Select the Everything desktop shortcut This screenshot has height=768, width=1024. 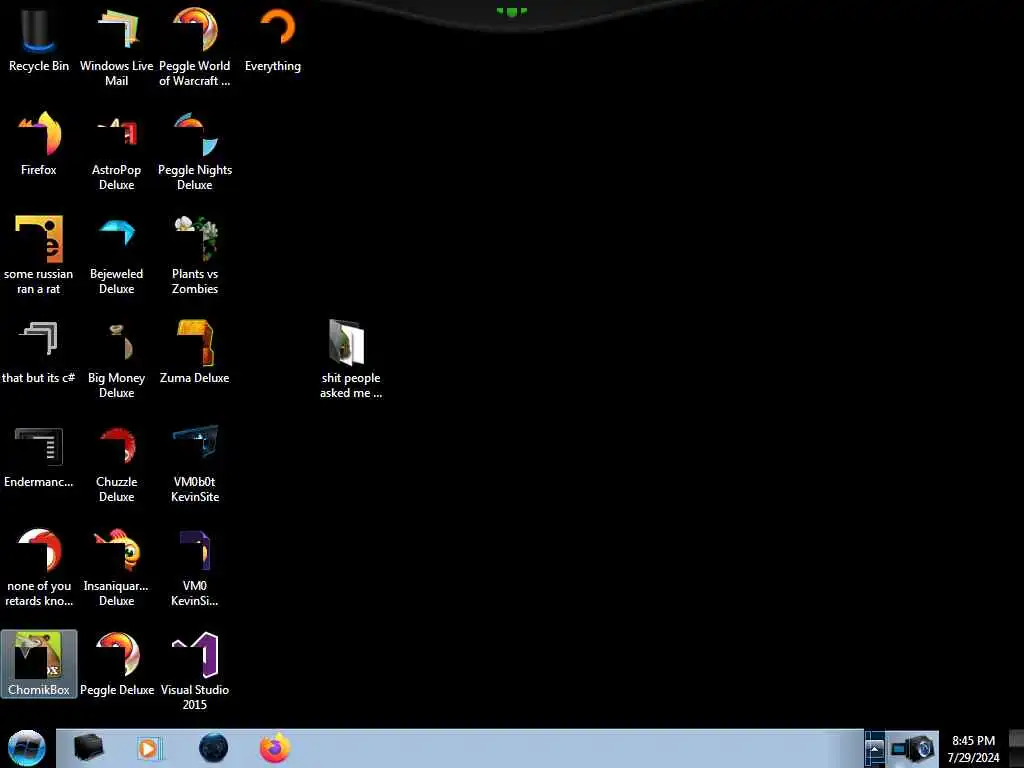pos(273,40)
